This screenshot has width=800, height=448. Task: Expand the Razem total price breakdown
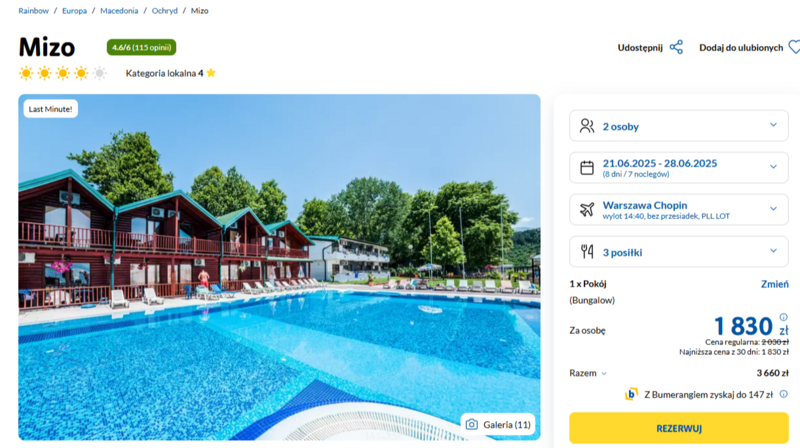click(588, 373)
